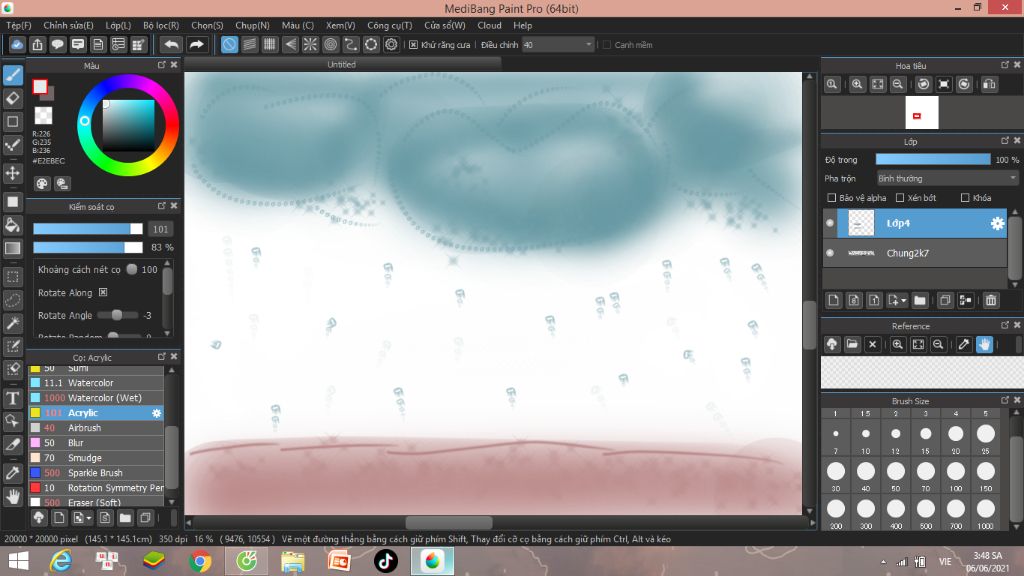Turn off snap using the circle-slash icon
Image resolution: width=1024 pixels, height=576 pixels.
click(x=229, y=44)
